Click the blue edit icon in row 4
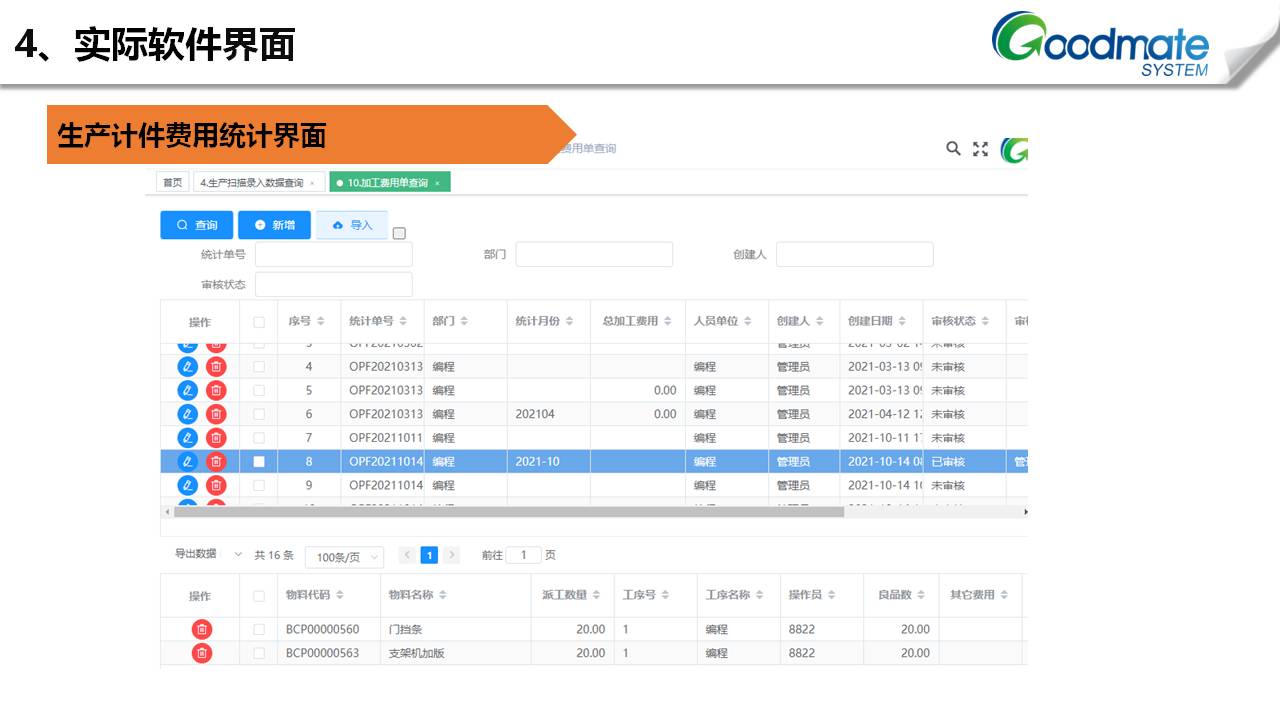 [x=187, y=367]
